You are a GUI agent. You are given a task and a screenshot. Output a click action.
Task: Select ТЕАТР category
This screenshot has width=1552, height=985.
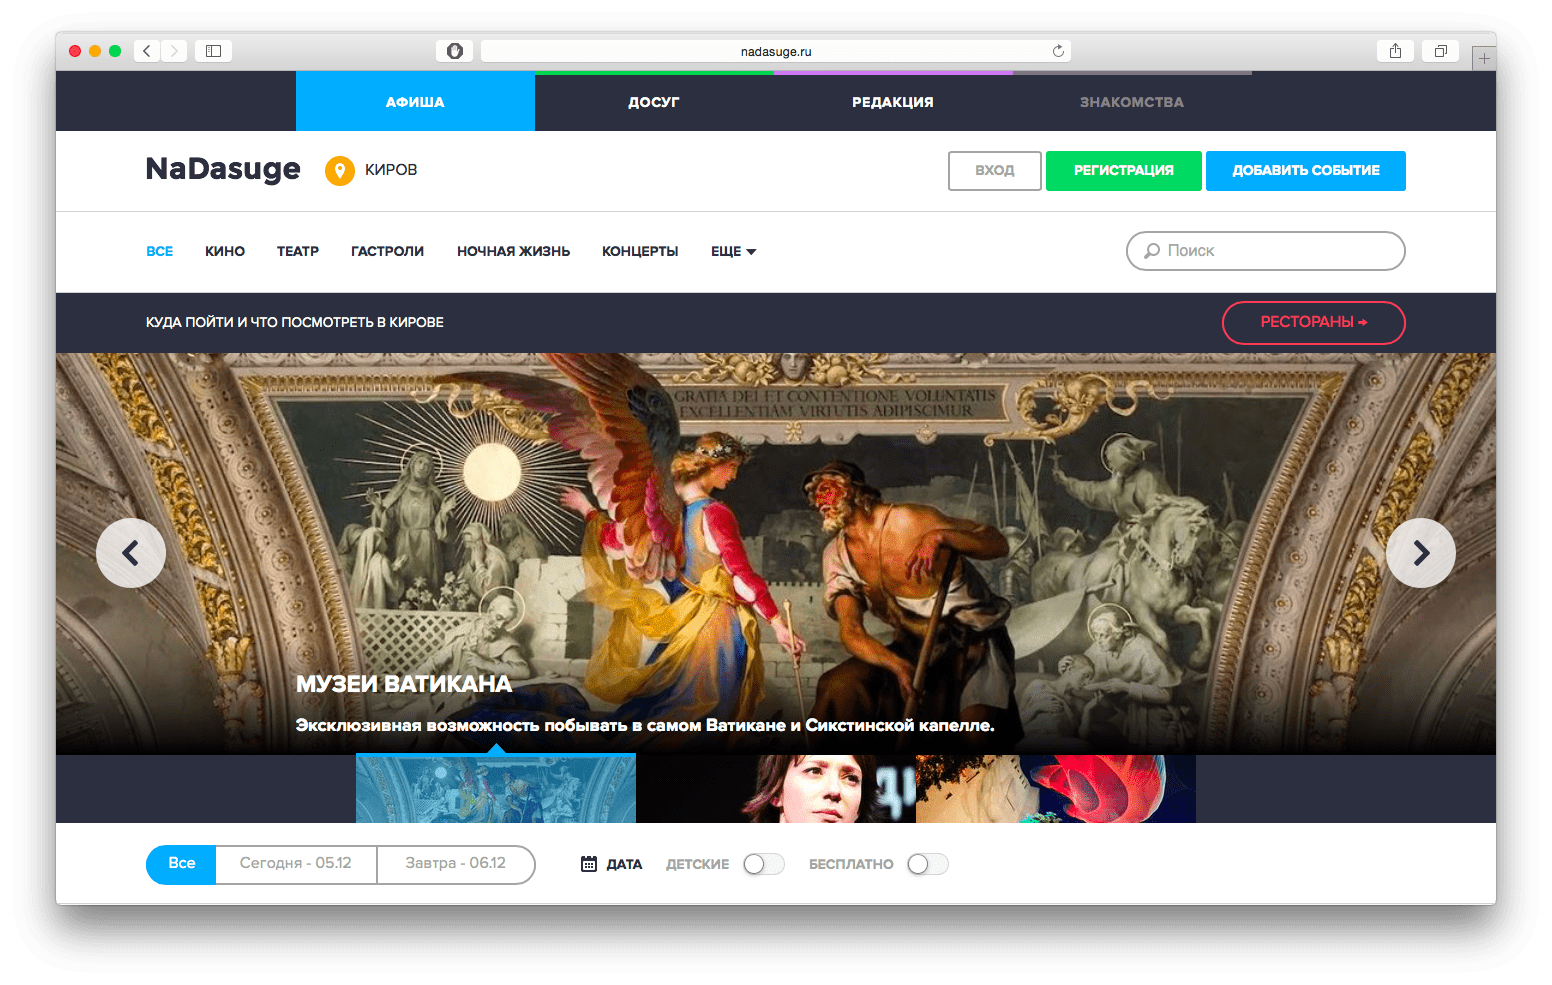pyautogui.click(x=298, y=252)
